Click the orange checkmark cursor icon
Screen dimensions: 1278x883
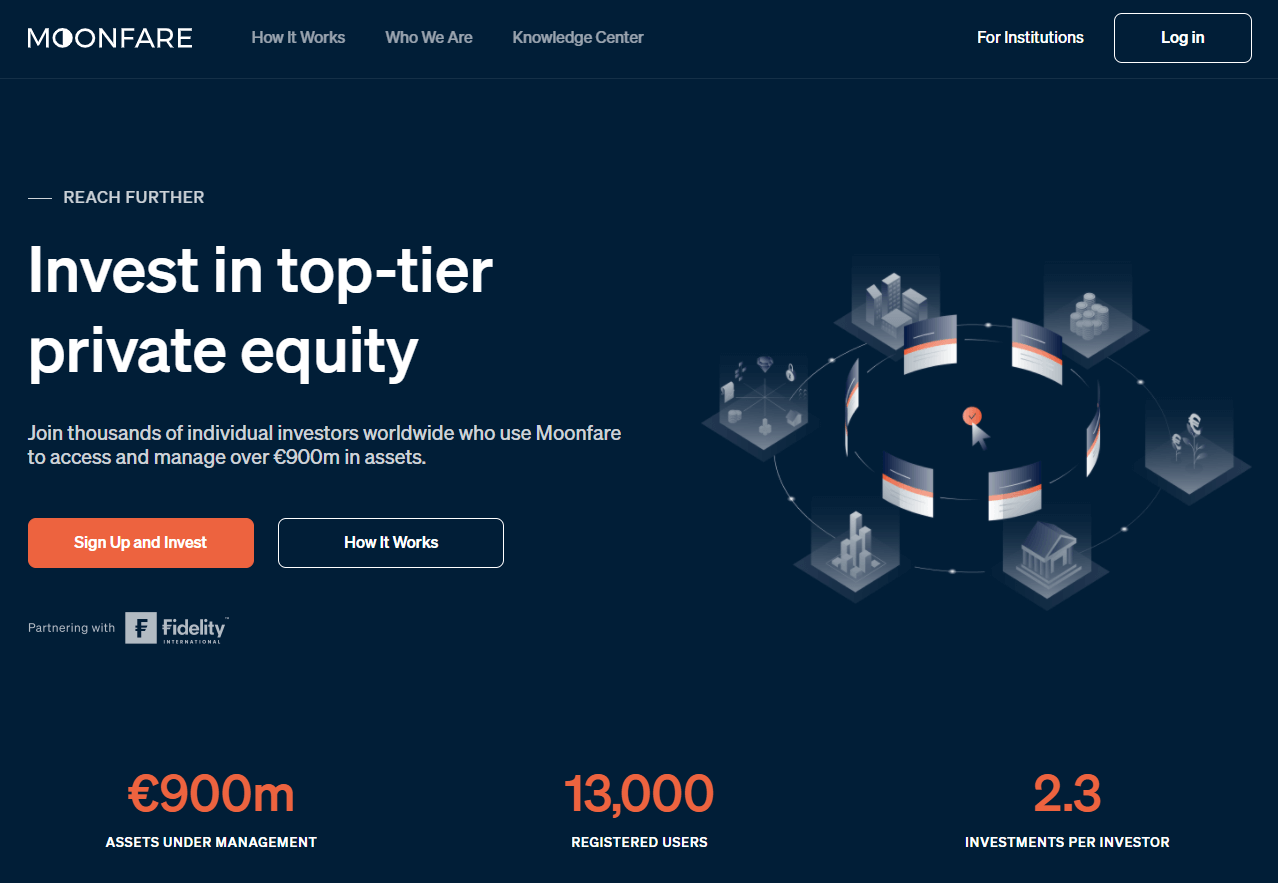point(975,427)
